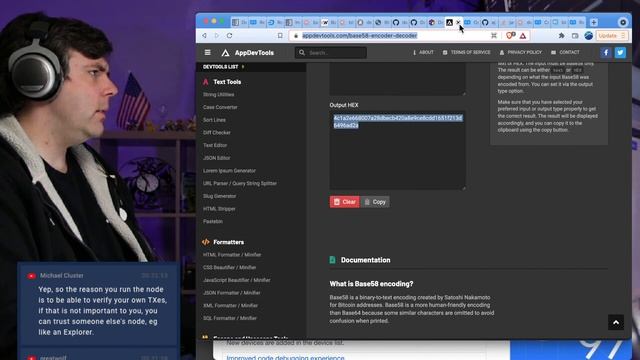Click the Brave Shields lion icon
The image size is (640, 360).
[510, 36]
